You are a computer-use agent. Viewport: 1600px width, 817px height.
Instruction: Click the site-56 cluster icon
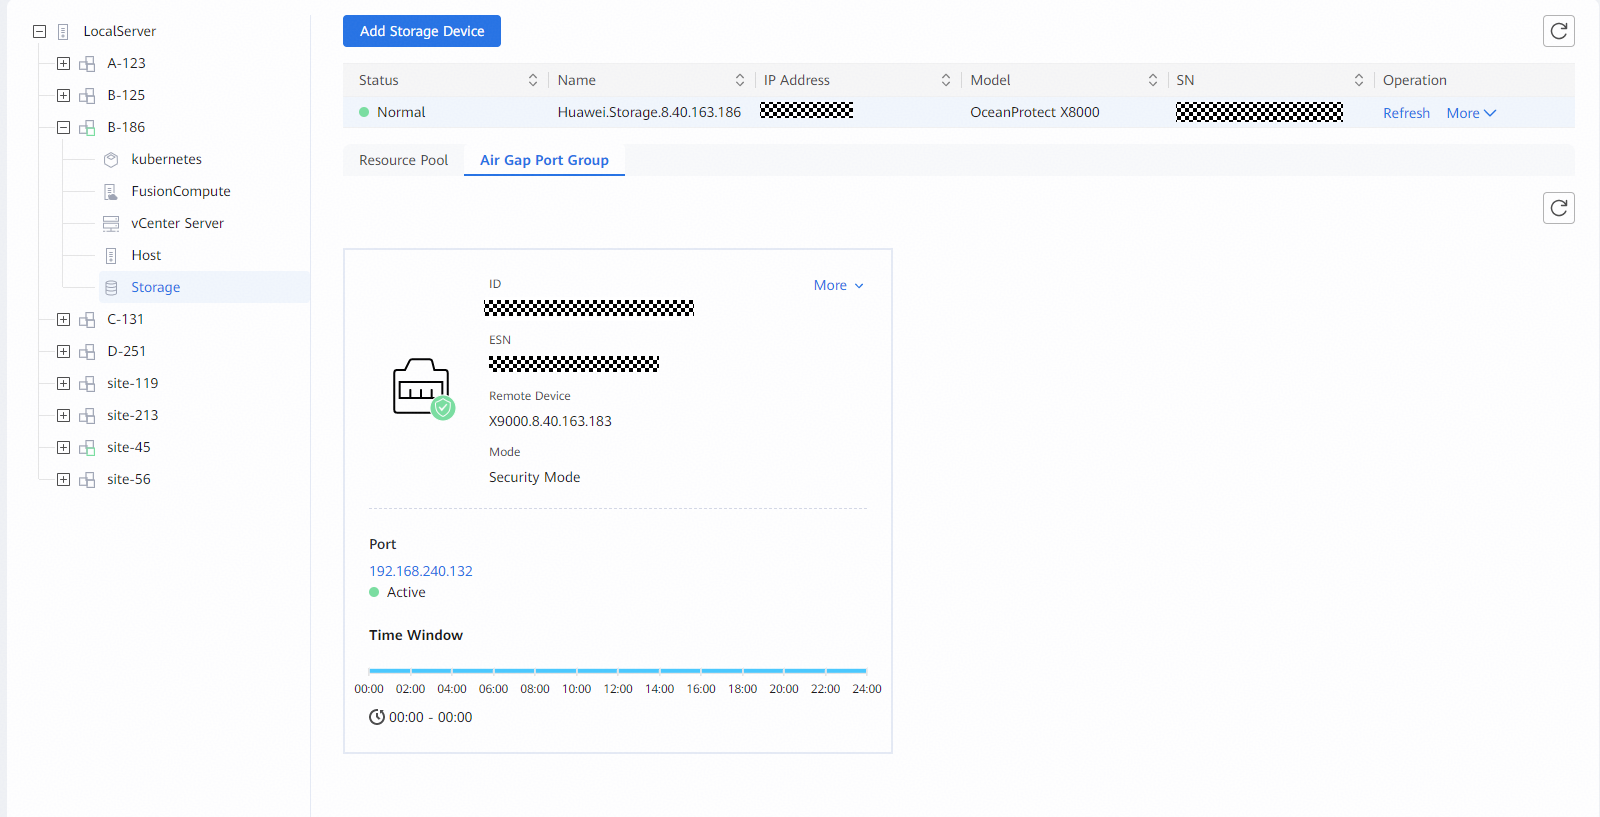[x=87, y=480]
